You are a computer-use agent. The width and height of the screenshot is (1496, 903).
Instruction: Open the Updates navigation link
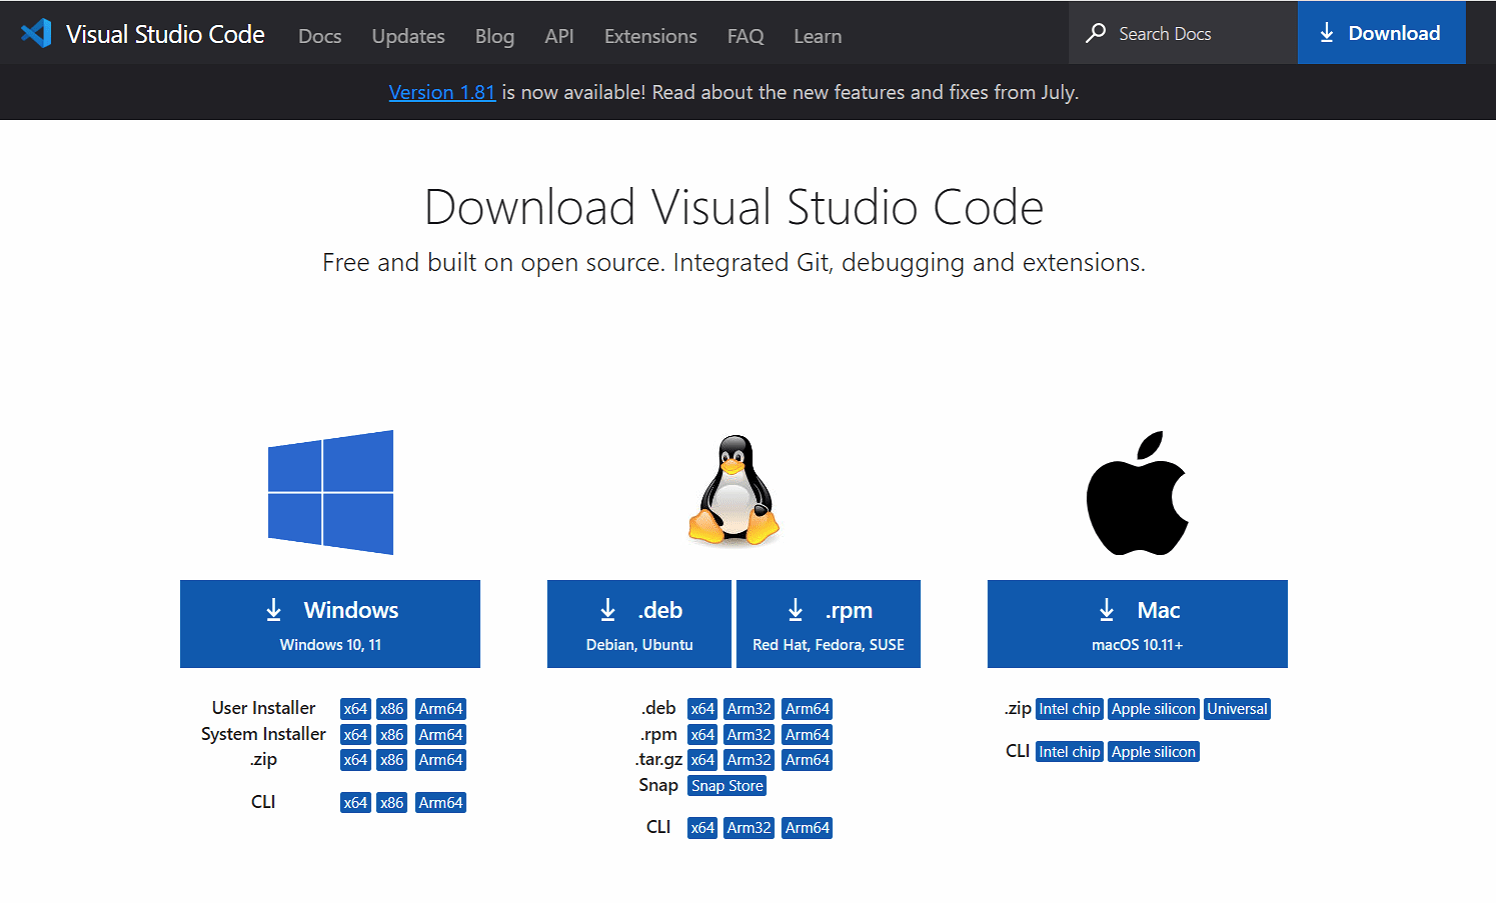(x=408, y=36)
